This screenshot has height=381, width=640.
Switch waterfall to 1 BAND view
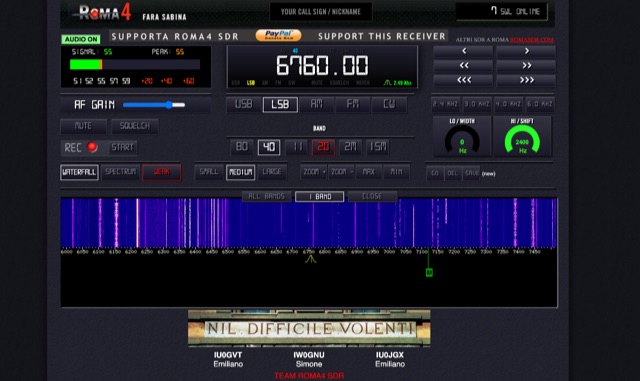coord(320,196)
